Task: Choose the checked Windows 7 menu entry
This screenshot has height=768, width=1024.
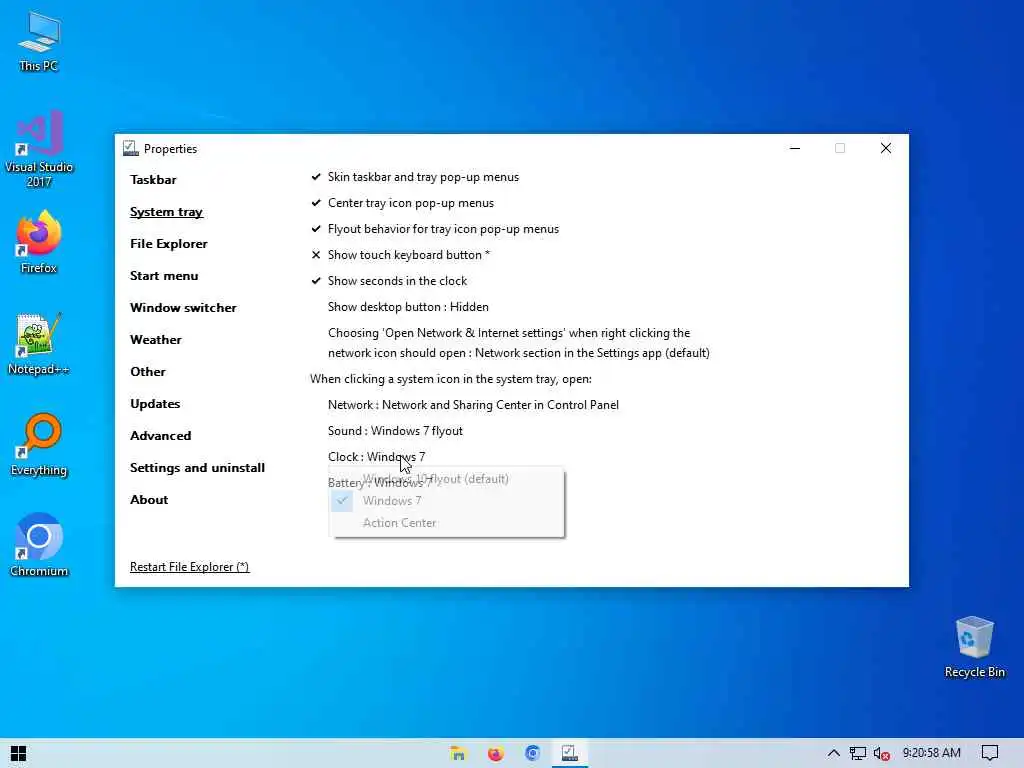Action: pyautogui.click(x=447, y=501)
